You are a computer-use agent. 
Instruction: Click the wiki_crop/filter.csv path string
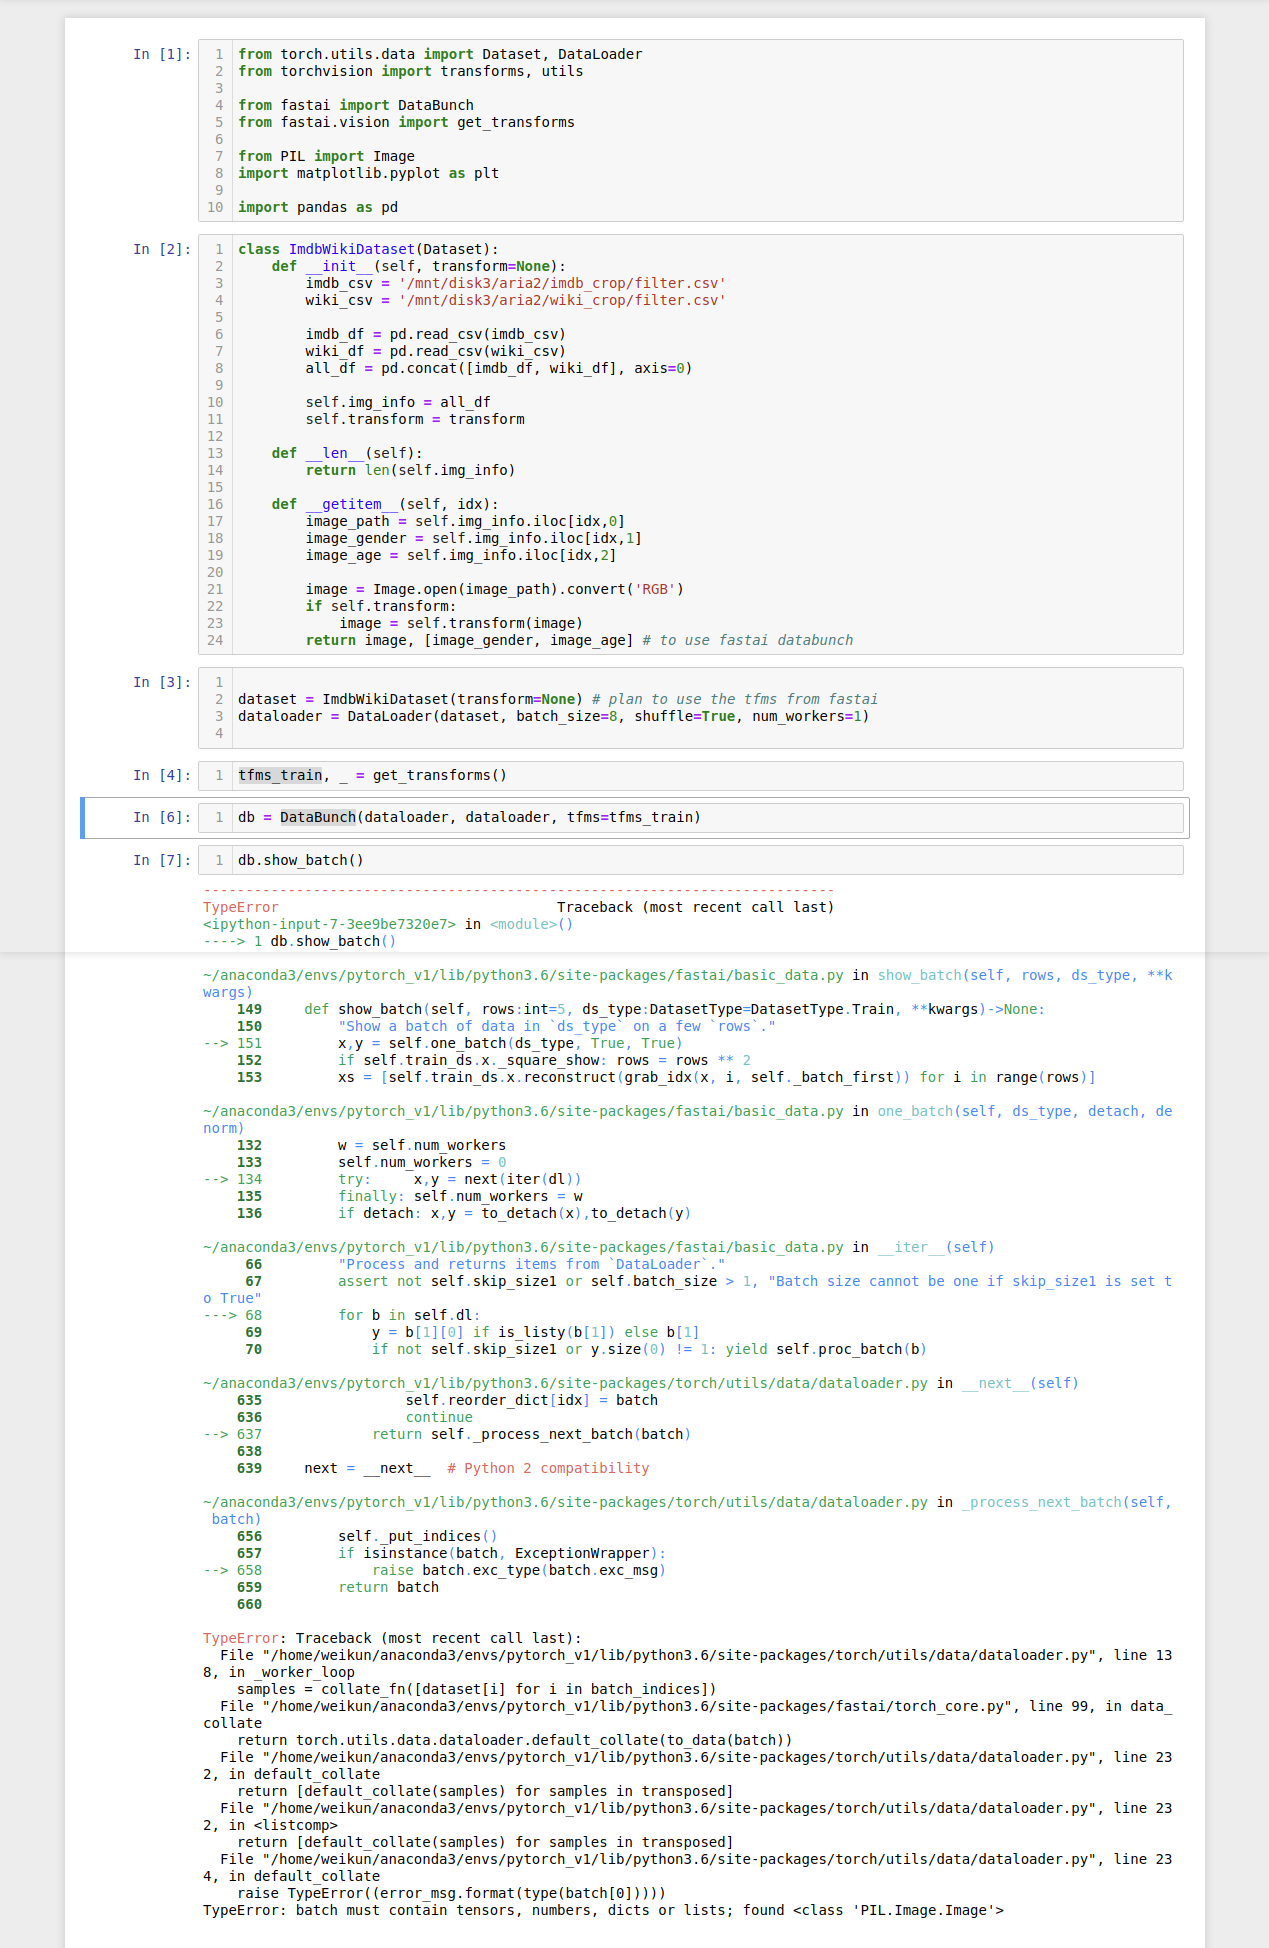562,300
